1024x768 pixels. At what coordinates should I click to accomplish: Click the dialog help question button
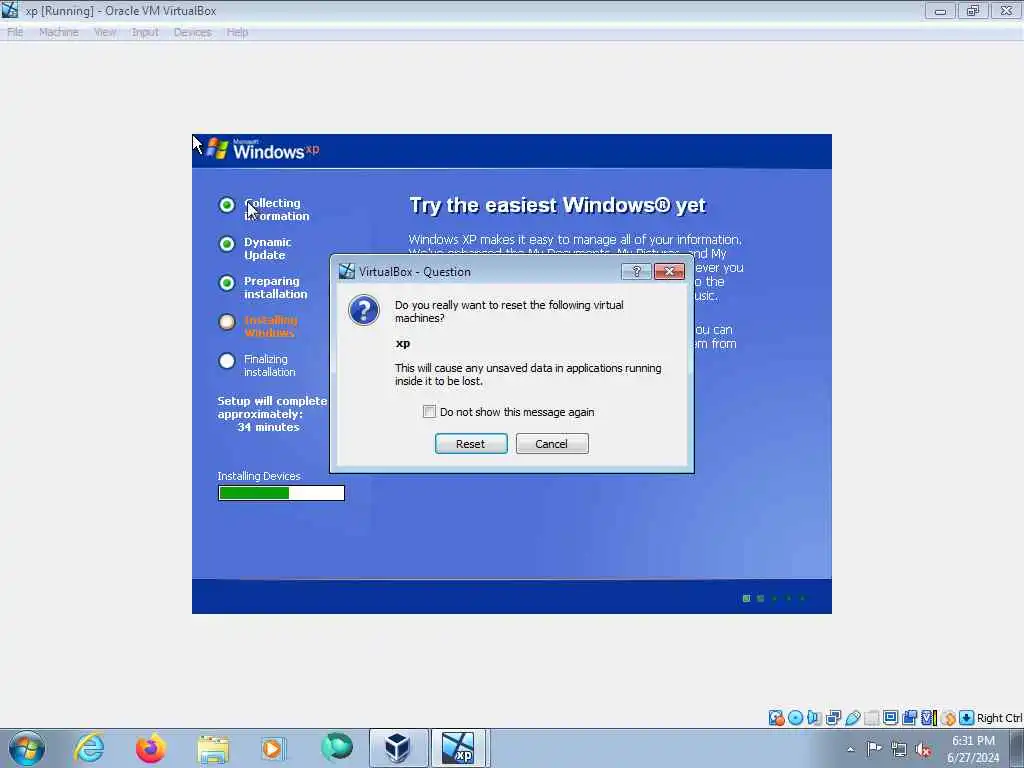pyautogui.click(x=636, y=271)
